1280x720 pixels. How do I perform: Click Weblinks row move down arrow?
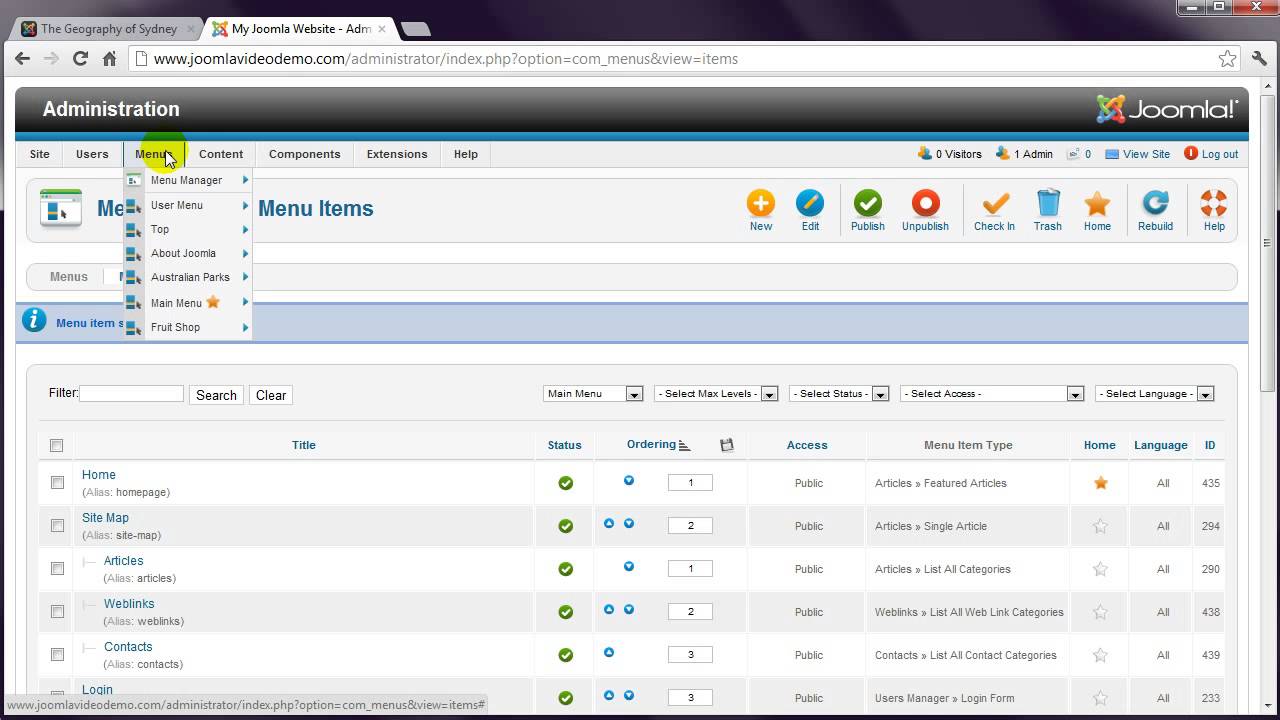629,609
